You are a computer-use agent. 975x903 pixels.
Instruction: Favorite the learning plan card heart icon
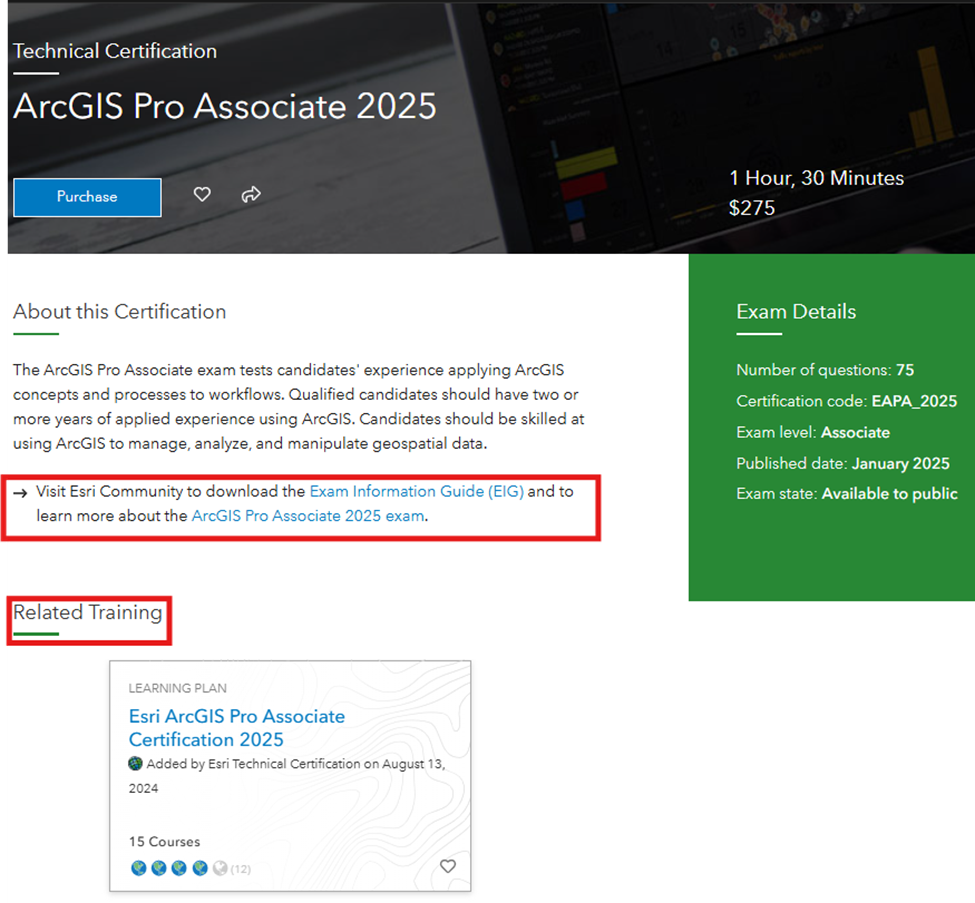click(x=448, y=866)
